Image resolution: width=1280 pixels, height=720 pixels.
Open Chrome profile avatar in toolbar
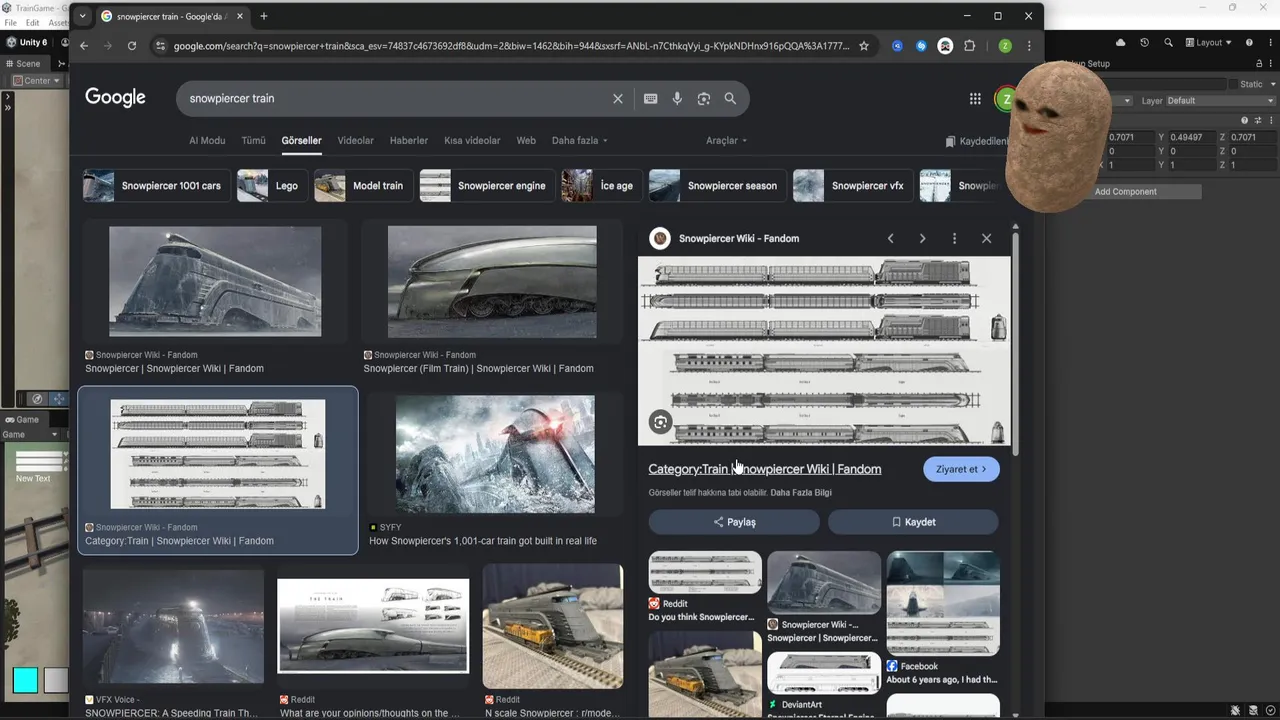tap(1005, 46)
